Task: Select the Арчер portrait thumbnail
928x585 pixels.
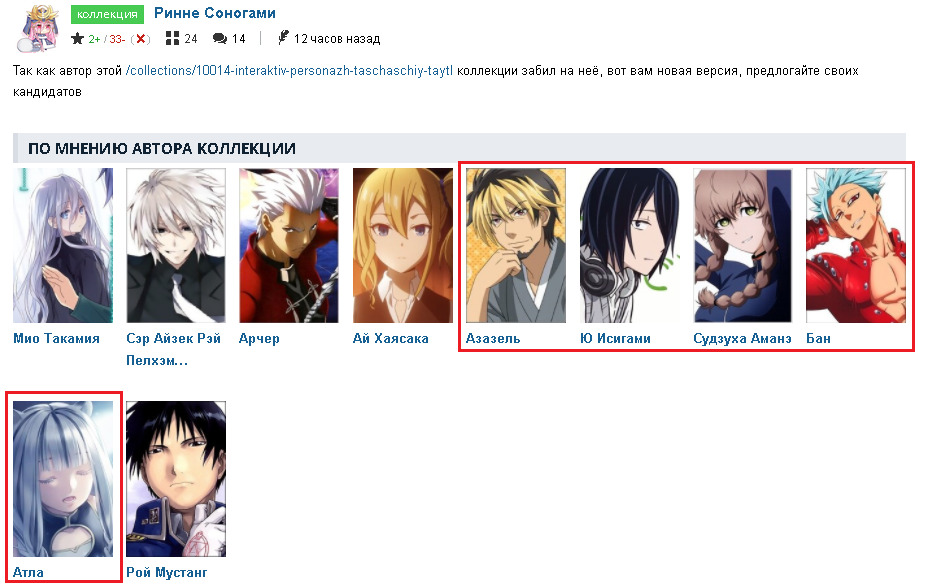Action: [x=289, y=246]
